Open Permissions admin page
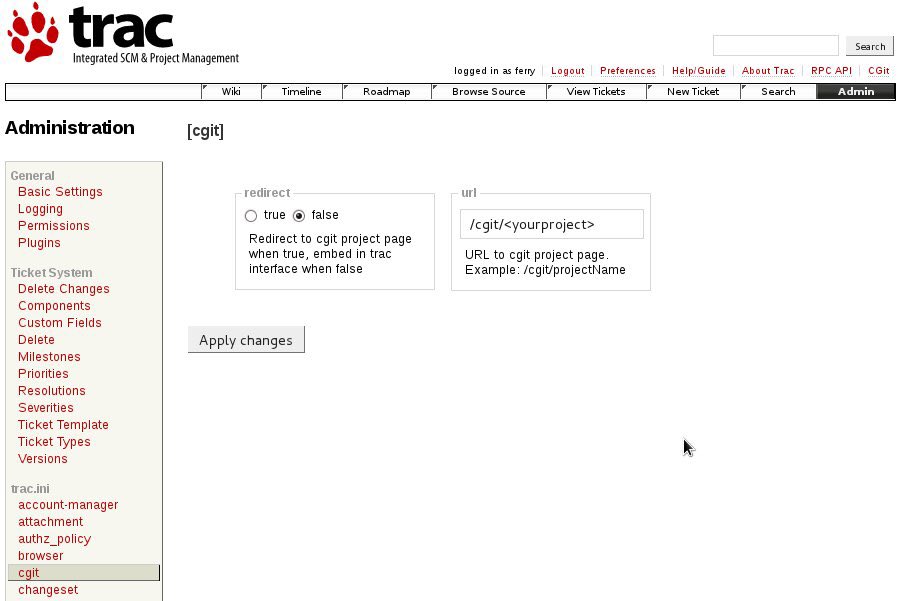 [54, 226]
